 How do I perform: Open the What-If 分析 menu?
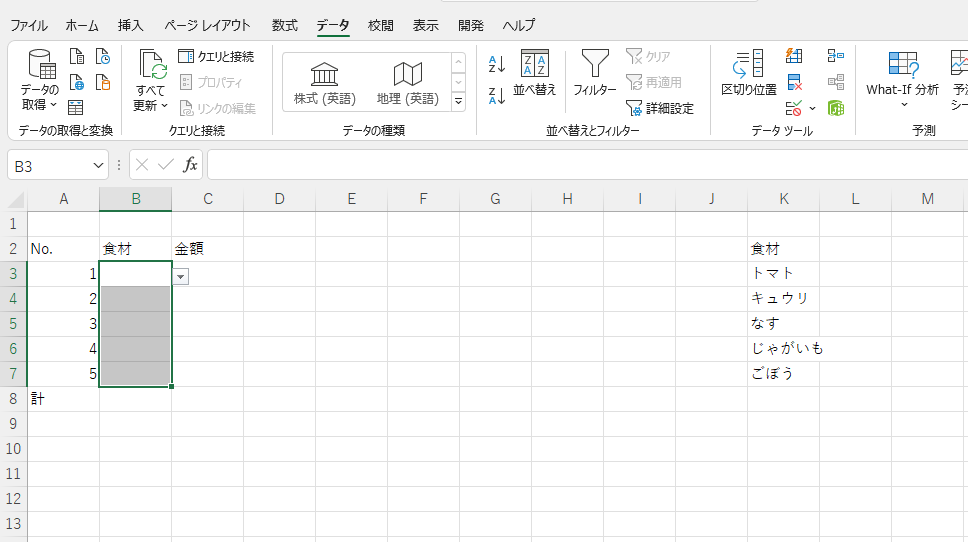tap(903, 79)
